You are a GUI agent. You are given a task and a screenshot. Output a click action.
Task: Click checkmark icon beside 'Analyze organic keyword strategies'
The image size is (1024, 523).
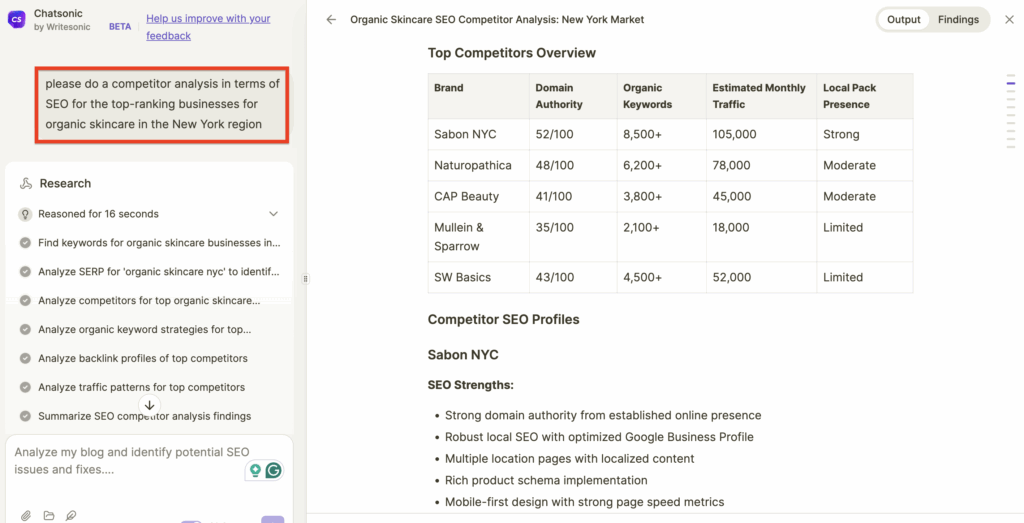click(25, 330)
